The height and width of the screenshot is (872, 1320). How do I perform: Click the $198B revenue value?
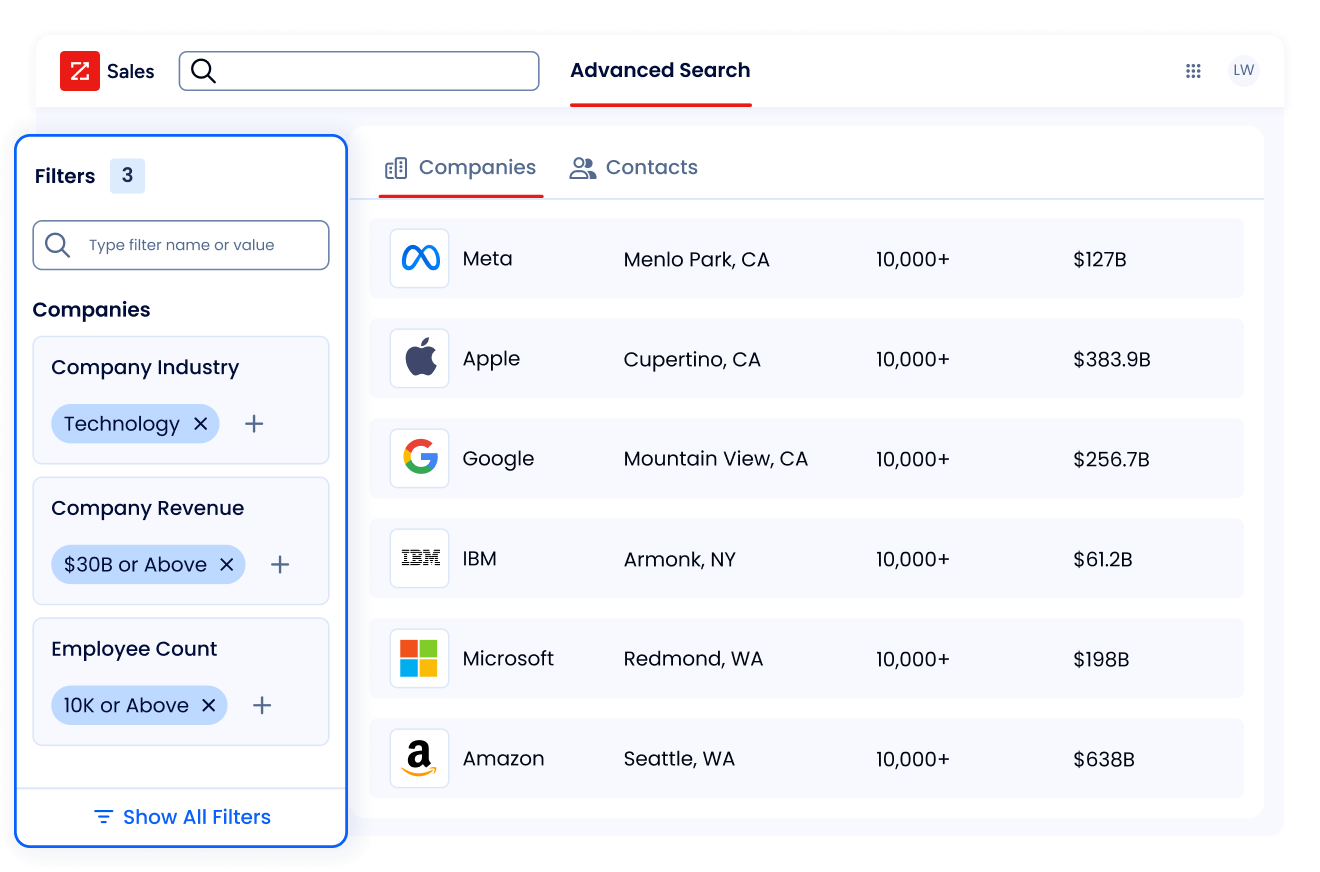(1101, 660)
